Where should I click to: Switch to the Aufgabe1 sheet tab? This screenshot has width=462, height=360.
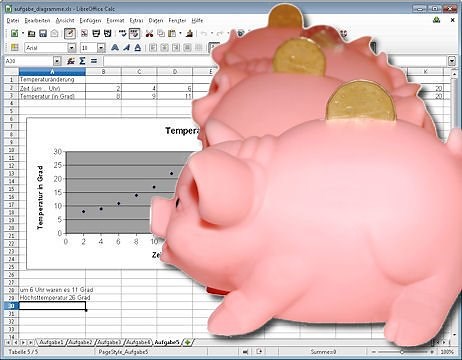click(51, 342)
